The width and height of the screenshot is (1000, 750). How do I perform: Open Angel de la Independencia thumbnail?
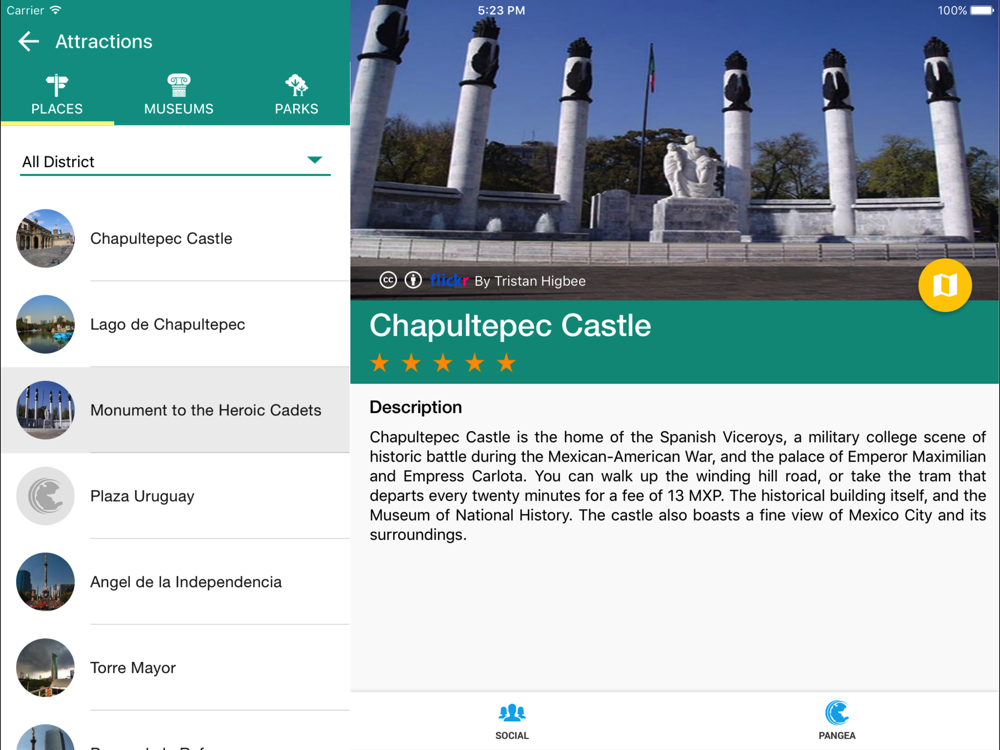[x=45, y=582]
